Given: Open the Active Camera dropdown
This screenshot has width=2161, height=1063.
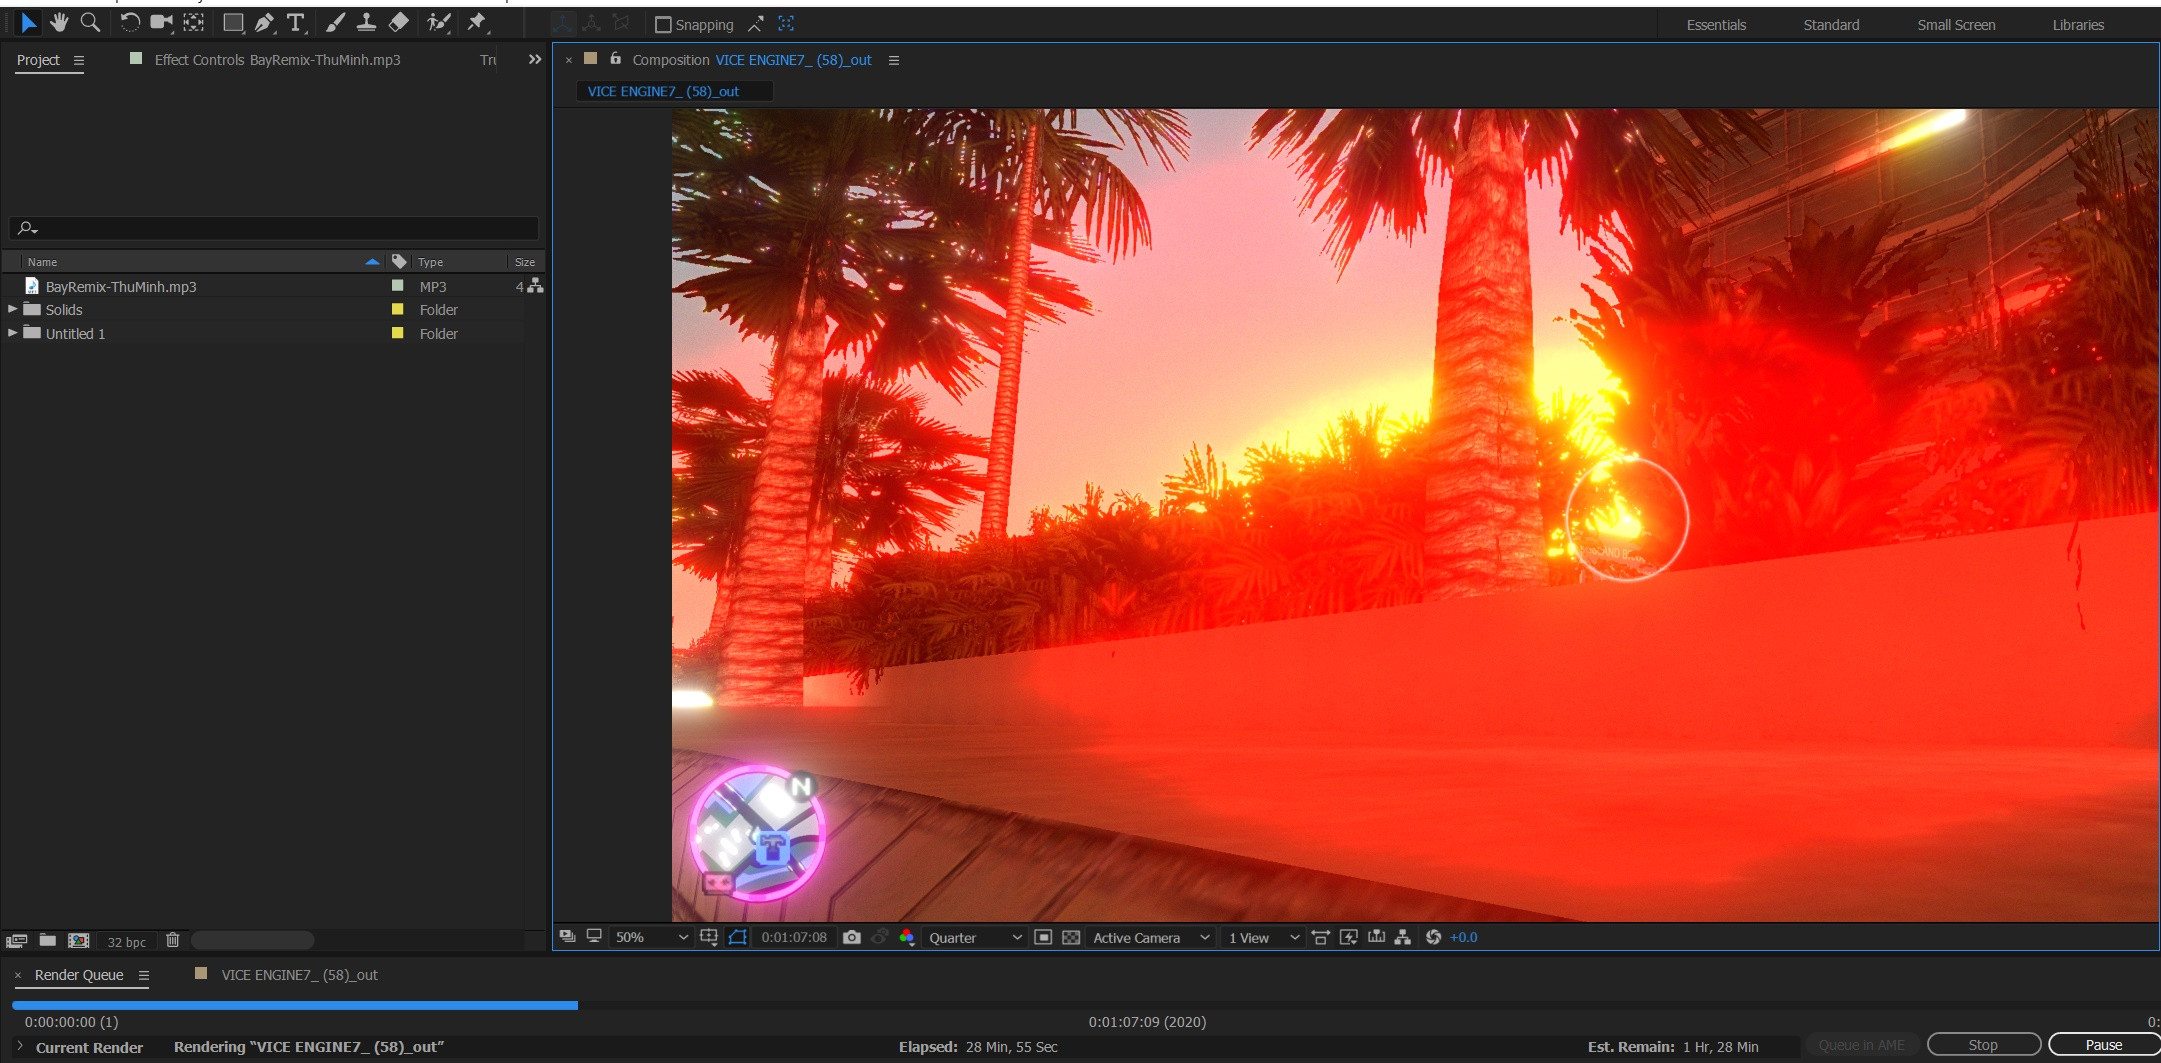Looking at the screenshot, I should pyautogui.click(x=1151, y=937).
